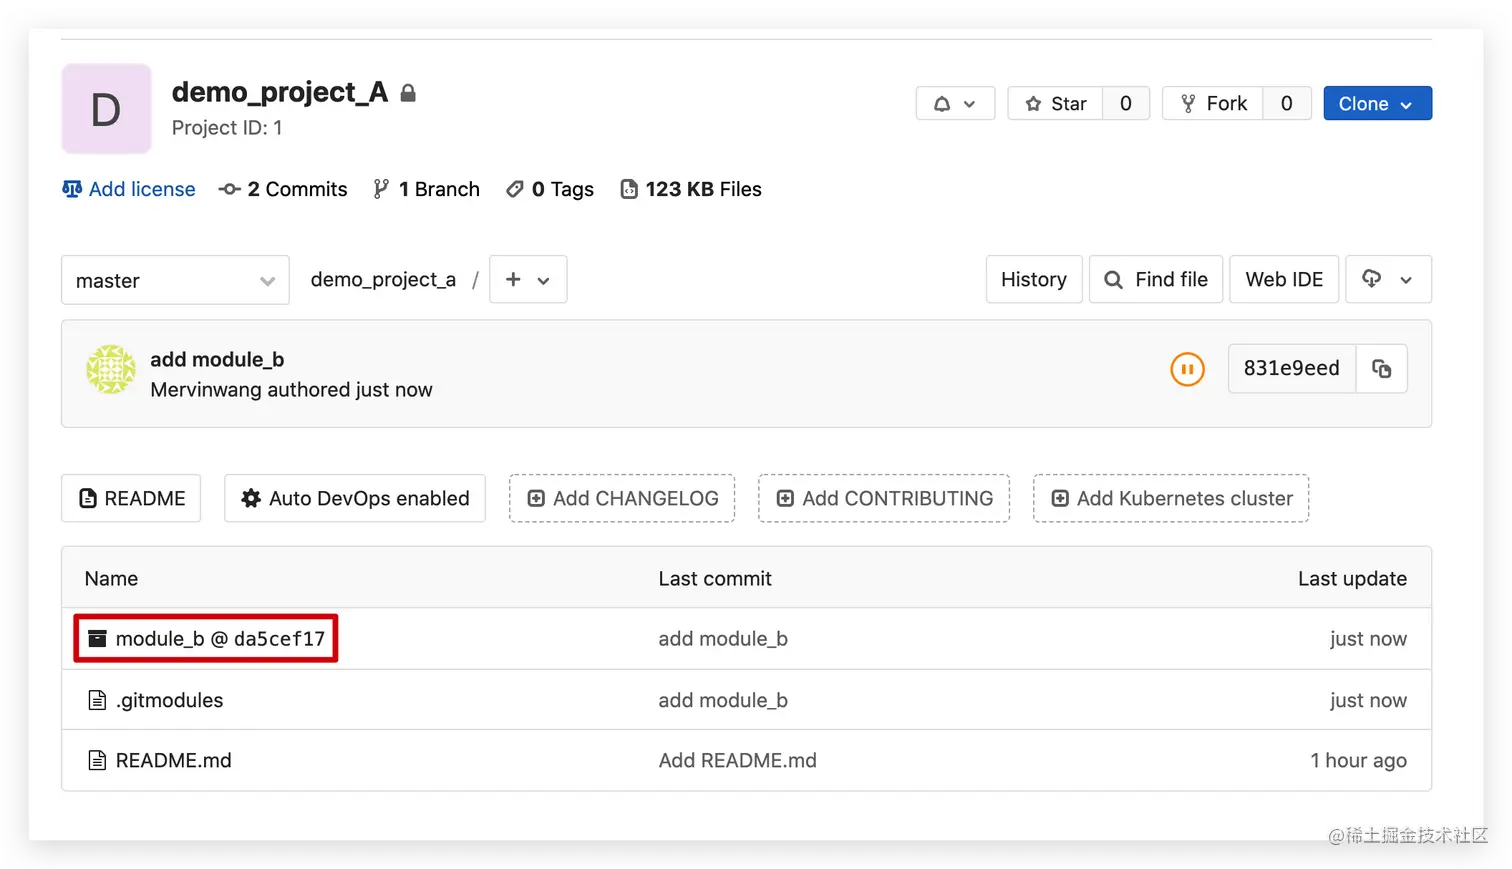
Task: Fork the demo_project_A project
Action: click(1213, 103)
